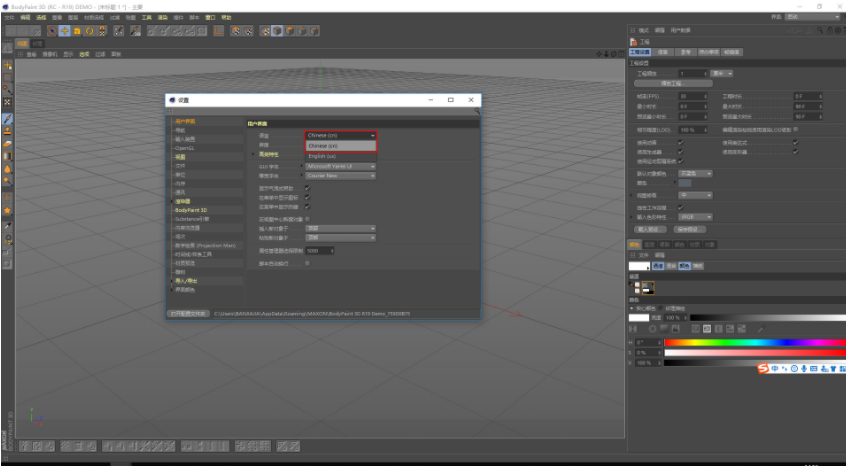This screenshot has height=466, width=846.
Task: Select the Brush tool in left sidebar
Action: pos(8,118)
